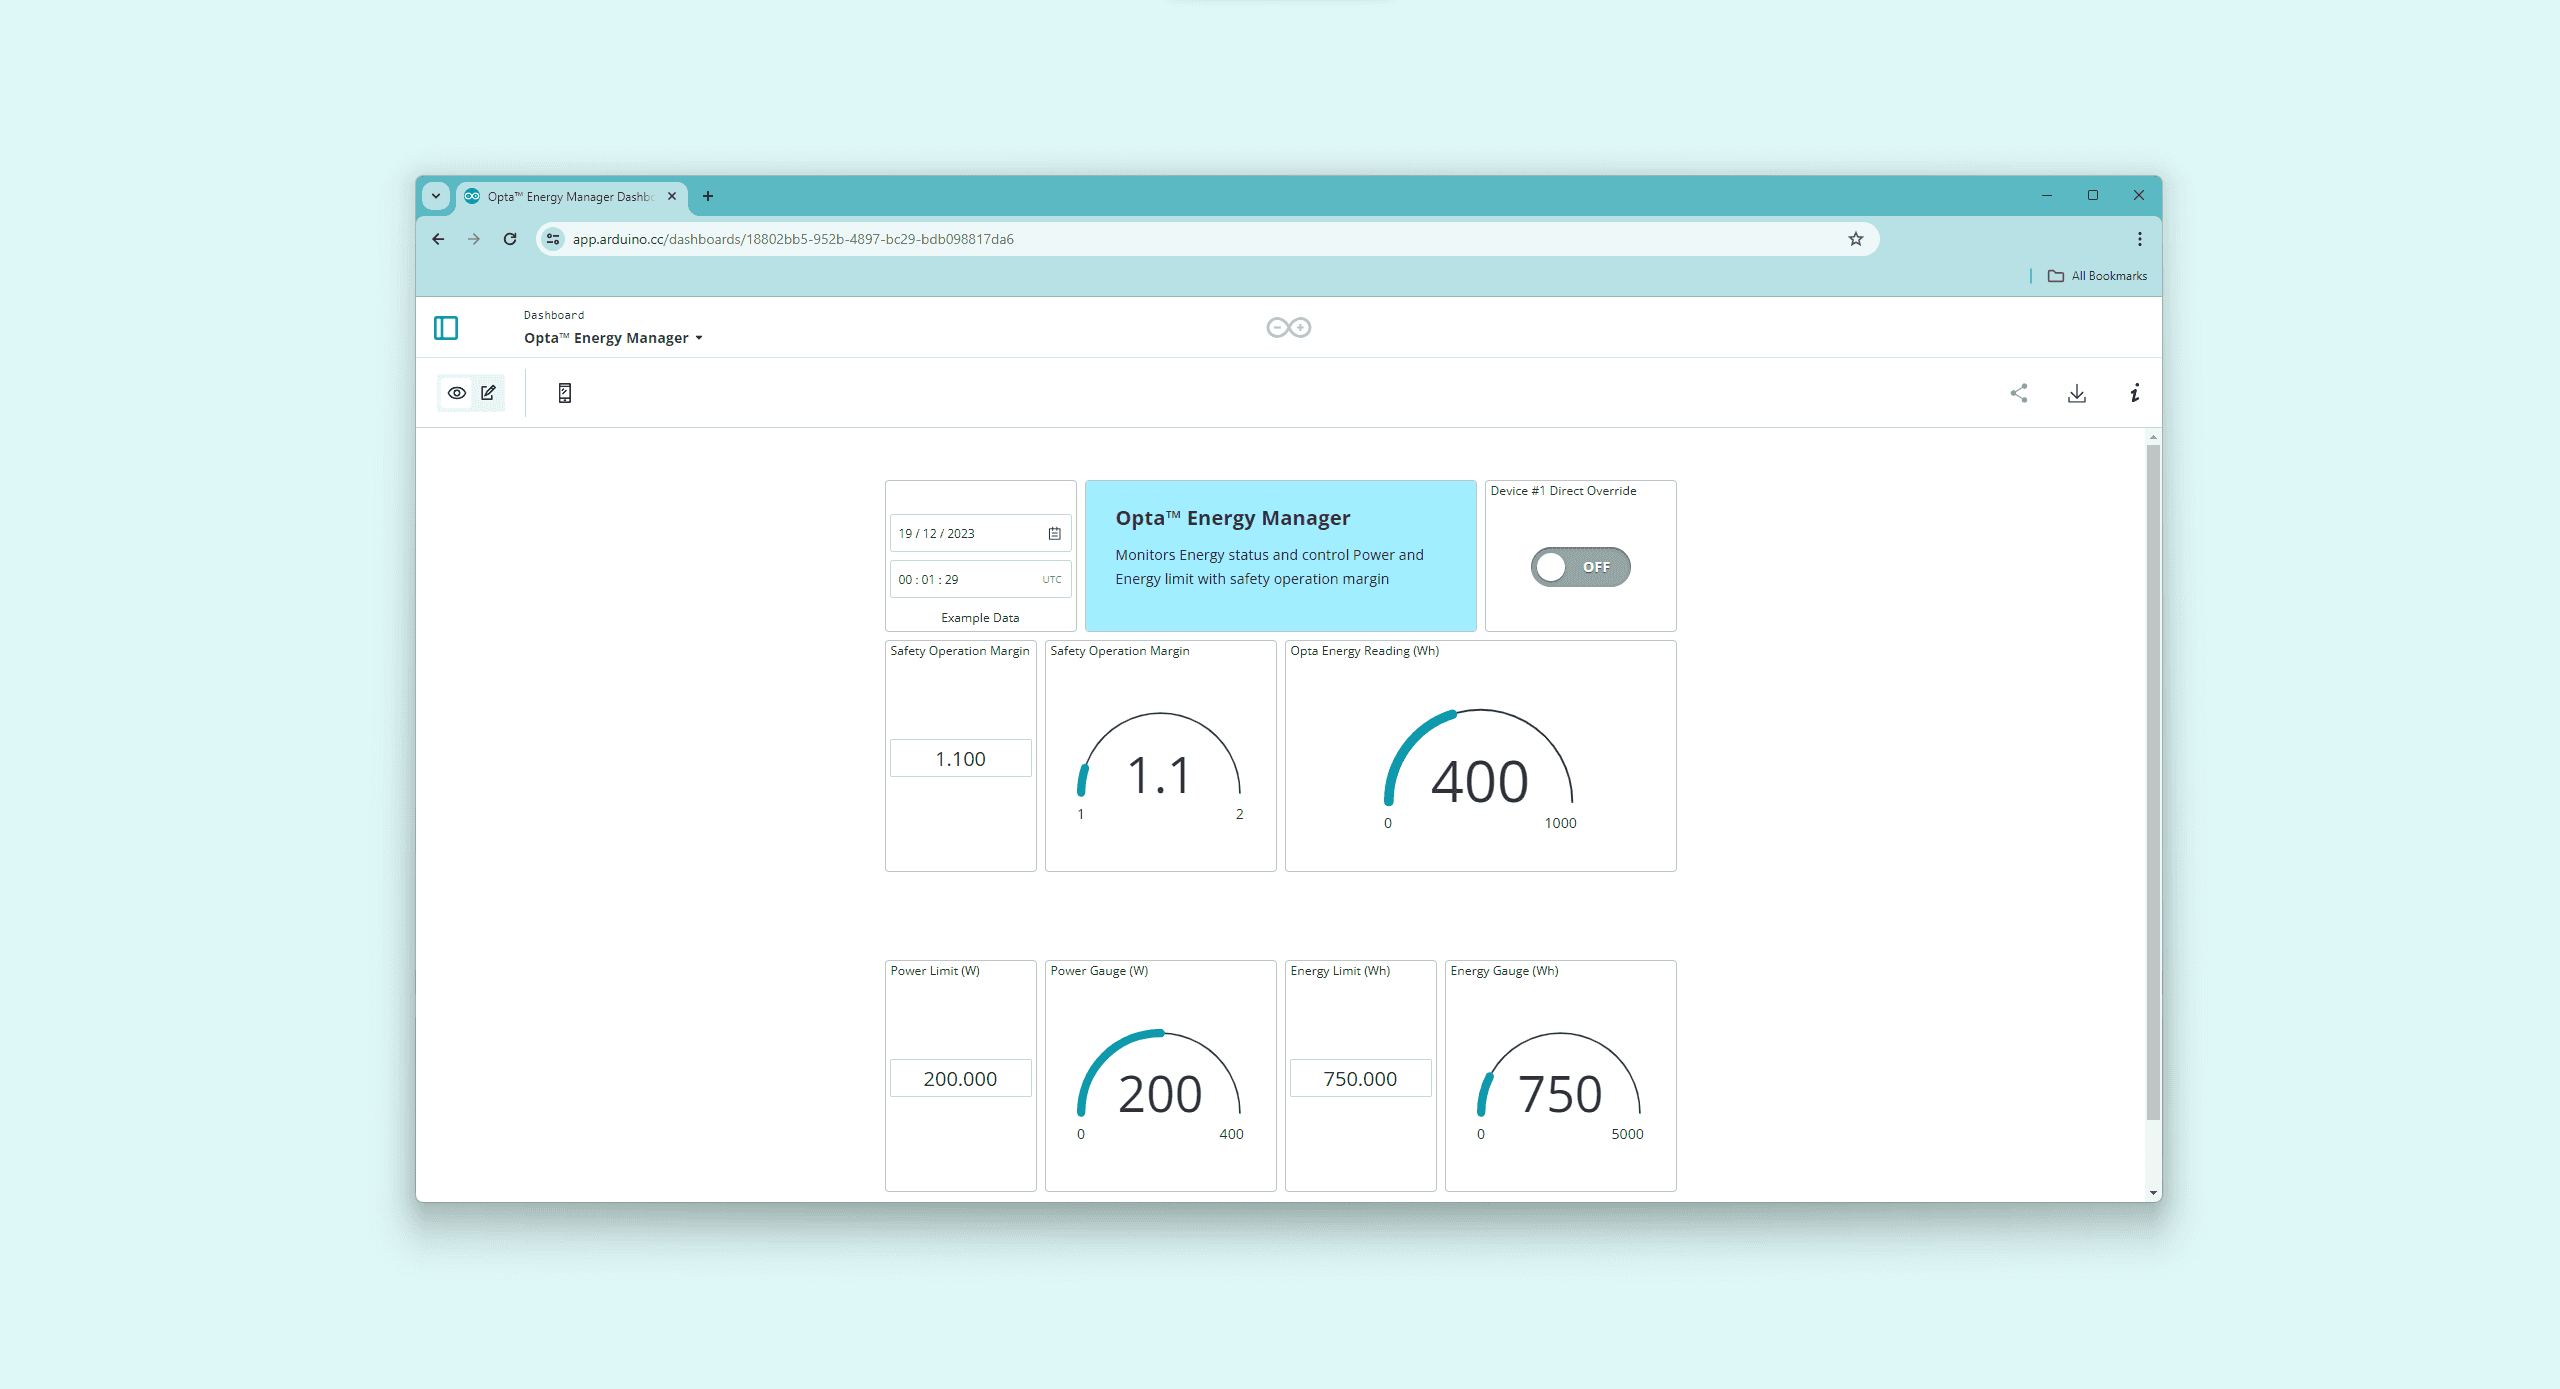Screen dimensions: 2560x1389
Task: Open the calendar date picker icon
Action: pyautogui.click(x=1054, y=534)
